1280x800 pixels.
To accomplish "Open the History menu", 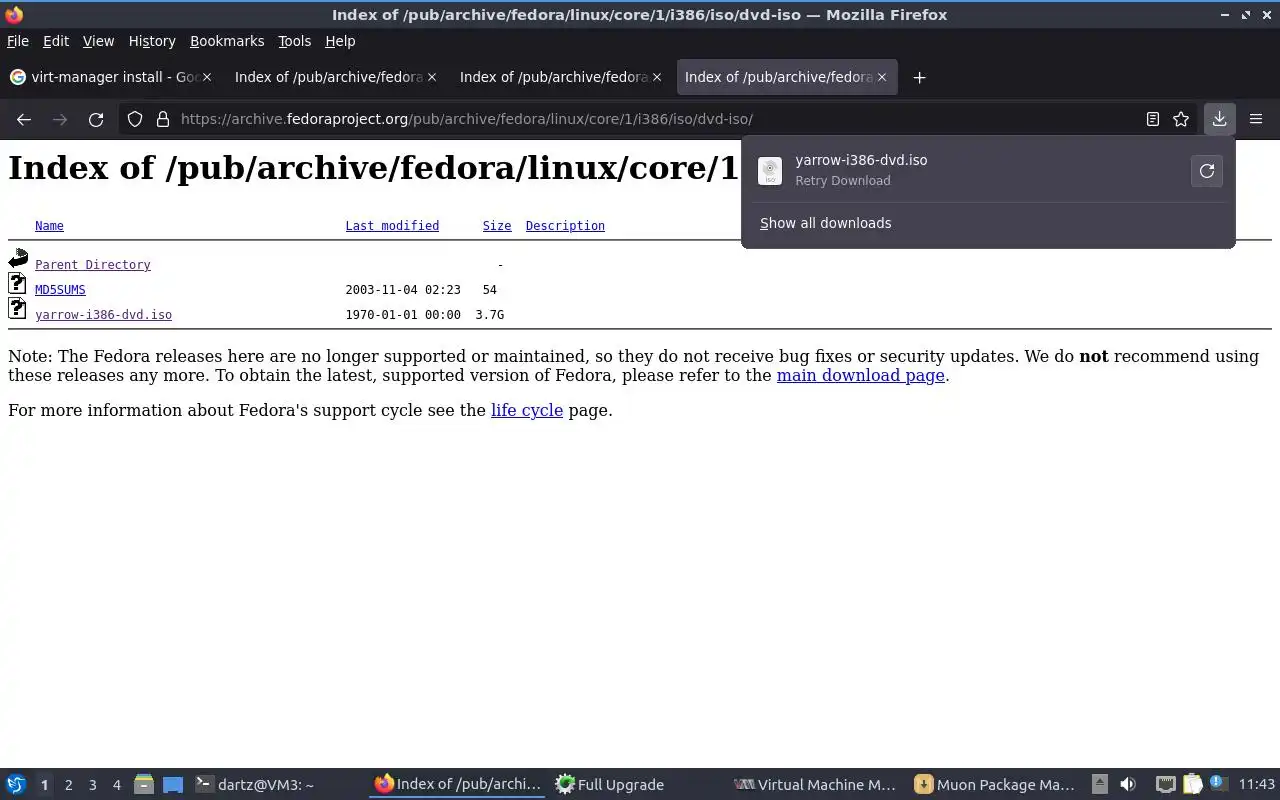I will click(152, 41).
